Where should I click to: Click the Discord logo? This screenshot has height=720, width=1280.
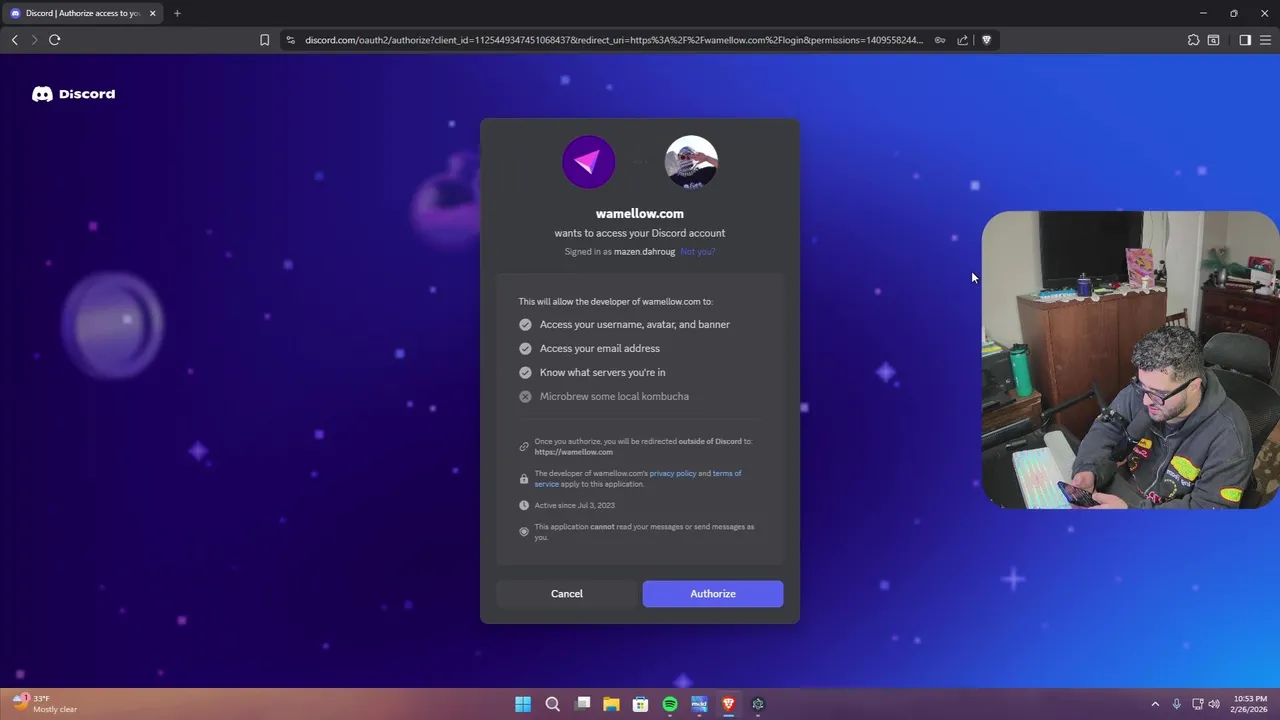73,94
